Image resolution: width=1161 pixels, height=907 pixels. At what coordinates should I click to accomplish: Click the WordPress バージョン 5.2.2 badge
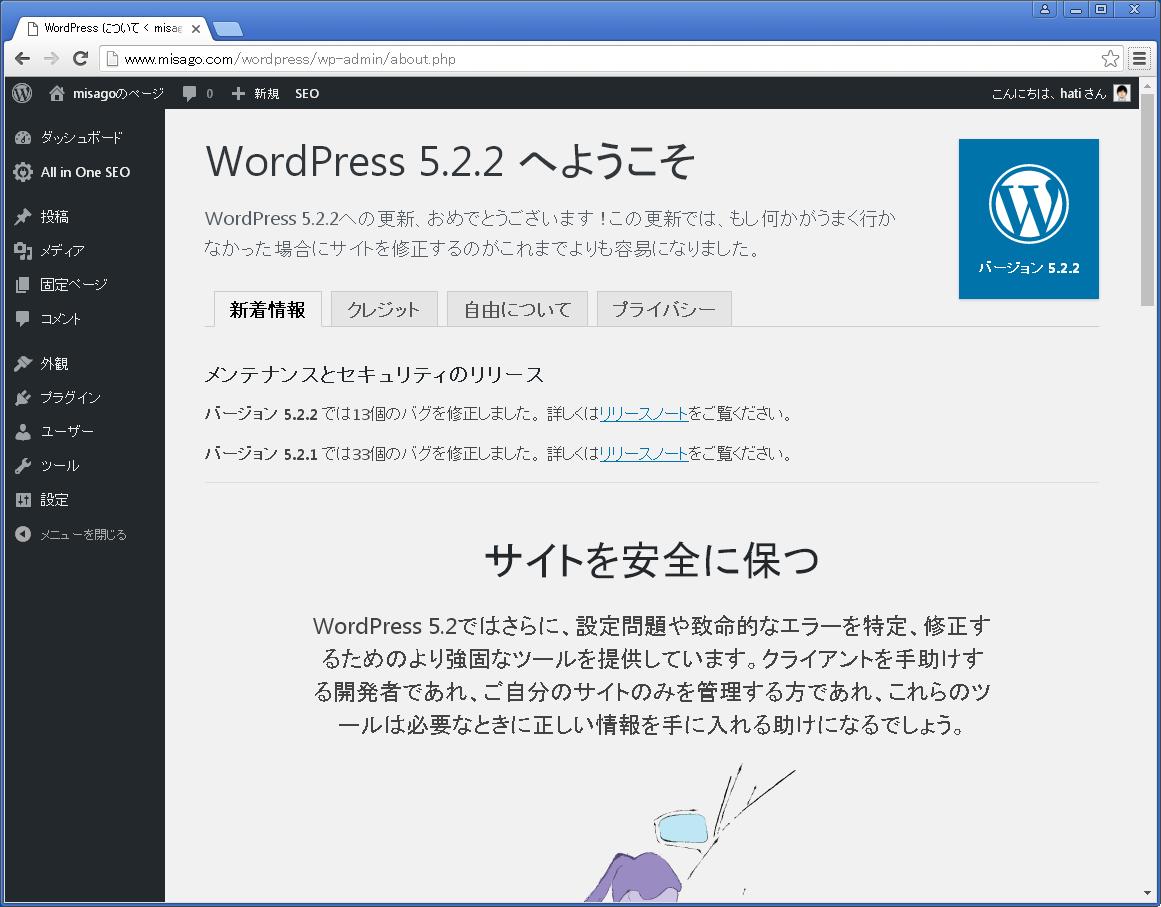pos(1028,219)
